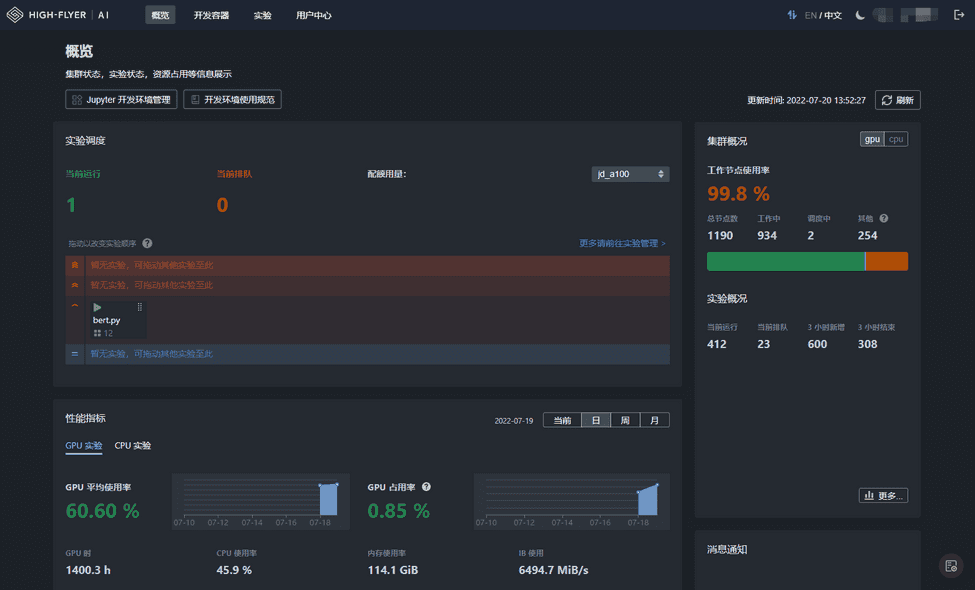Click the floating icon at bottom-right corner

pyautogui.click(x=952, y=566)
